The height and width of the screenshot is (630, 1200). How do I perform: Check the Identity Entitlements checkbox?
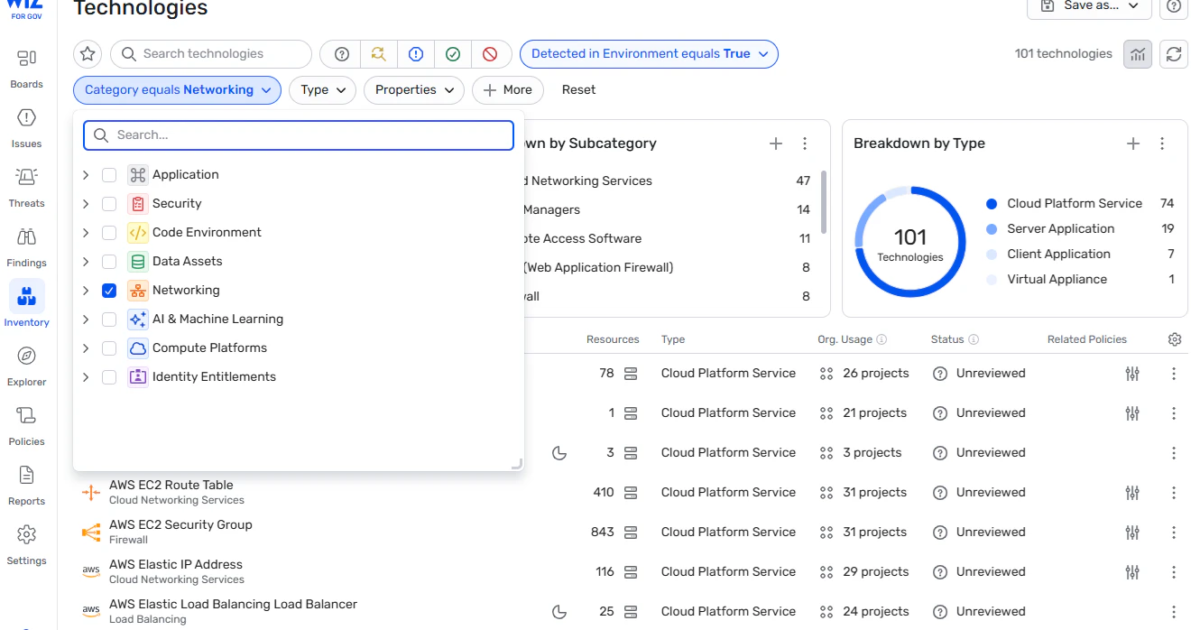coord(109,378)
